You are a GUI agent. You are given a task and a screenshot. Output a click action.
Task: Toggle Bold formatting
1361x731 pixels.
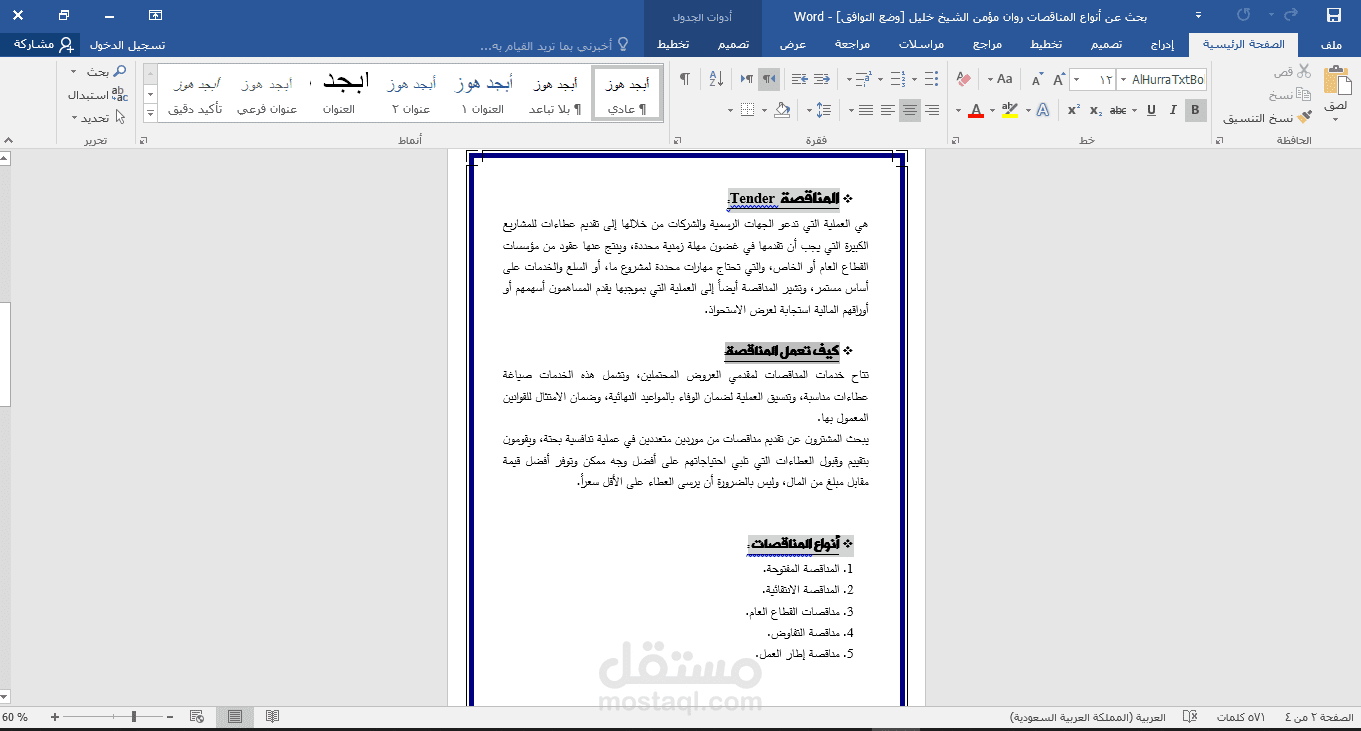click(1194, 110)
